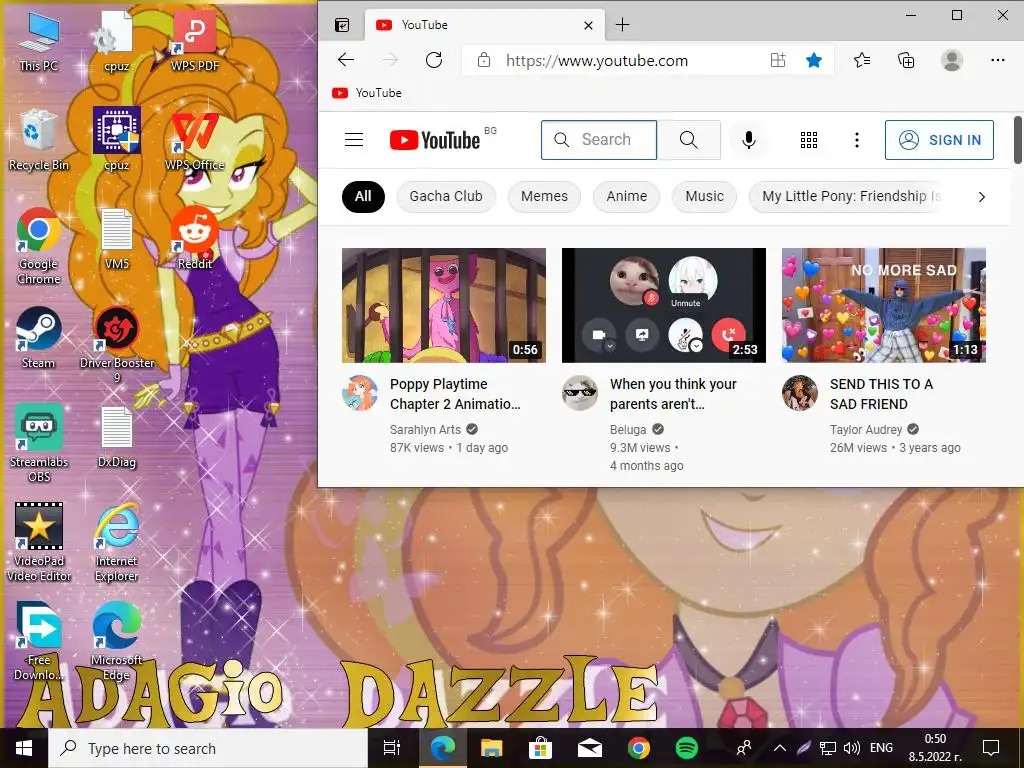Open Microsoft Store from the taskbar
1024x768 pixels.
pyautogui.click(x=540, y=748)
